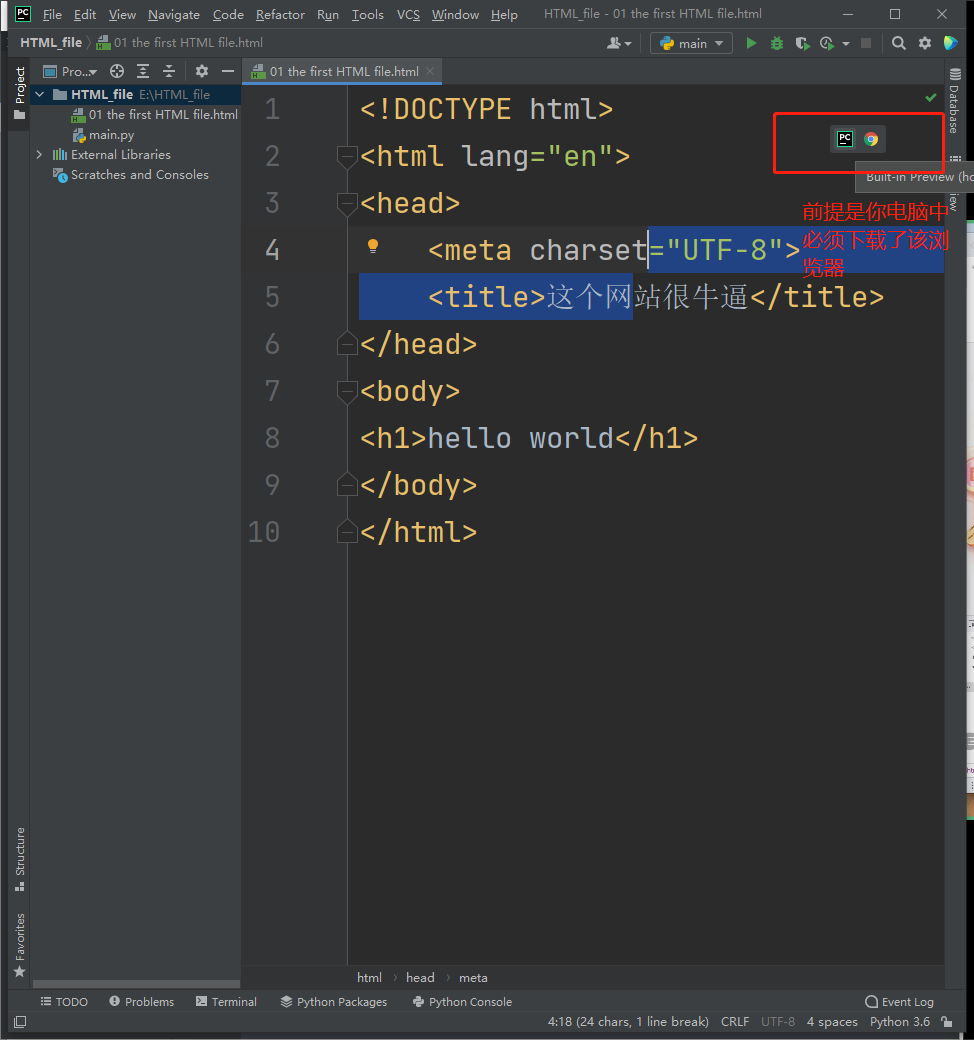Open in Built-in Preview PyCharm icon
The height and width of the screenshot is (1040, 974).
click(845, 139)
